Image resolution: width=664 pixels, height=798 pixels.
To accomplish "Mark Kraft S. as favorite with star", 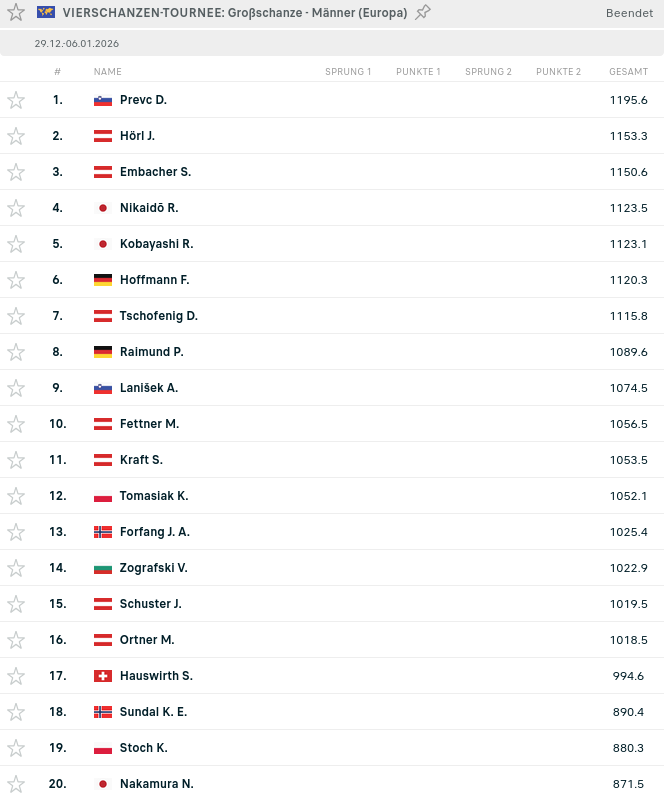I will (16, 460).
